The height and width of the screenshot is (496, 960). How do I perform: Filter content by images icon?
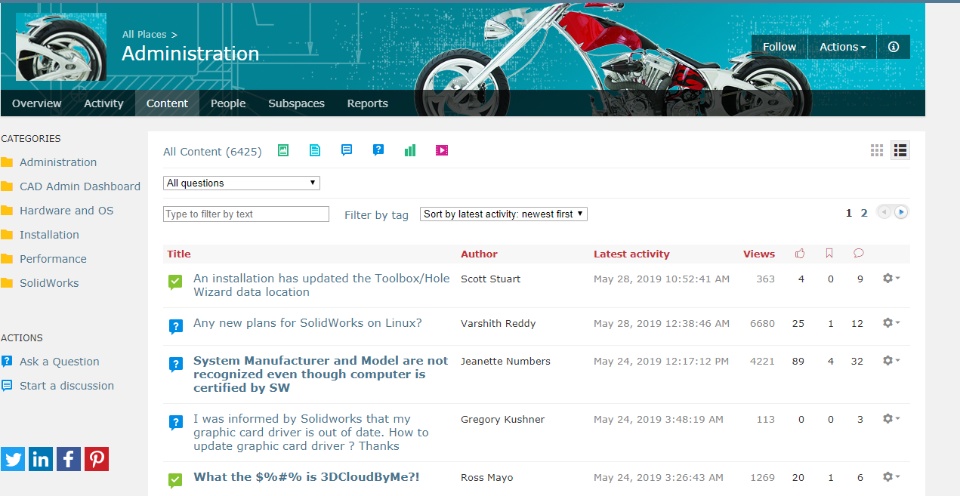click(x=283, y=150)
